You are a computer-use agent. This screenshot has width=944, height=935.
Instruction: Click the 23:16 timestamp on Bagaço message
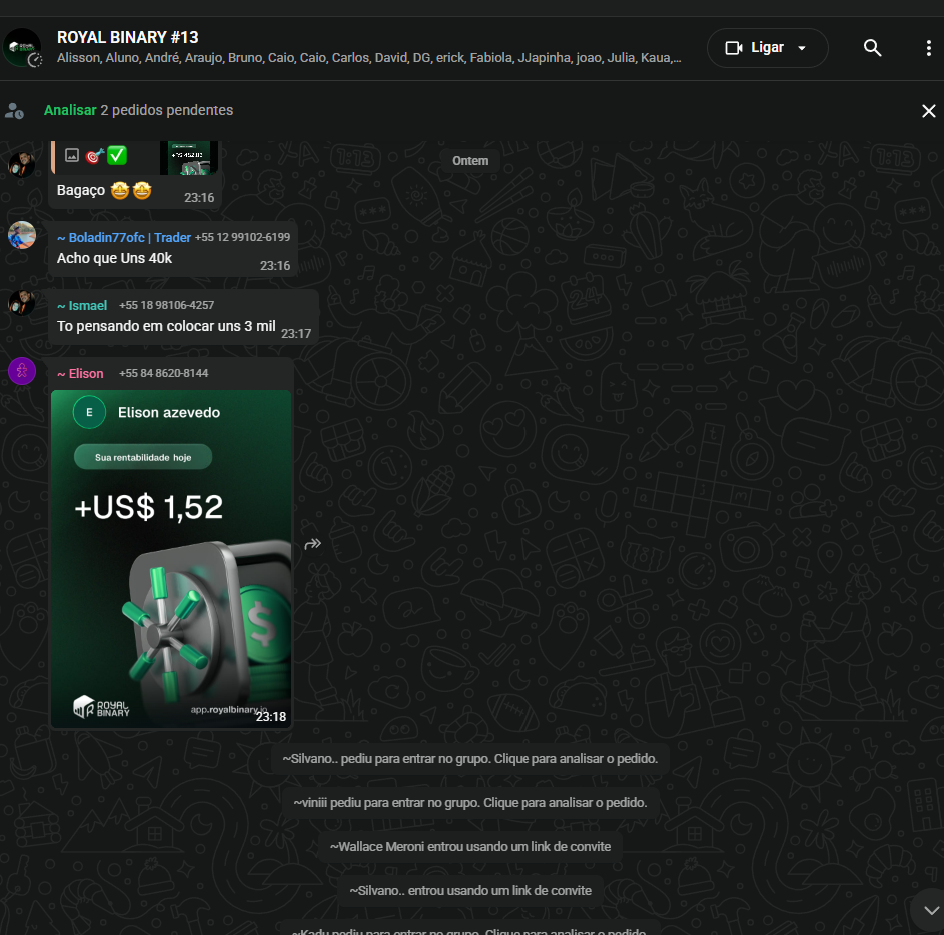[x=199, y=198]
